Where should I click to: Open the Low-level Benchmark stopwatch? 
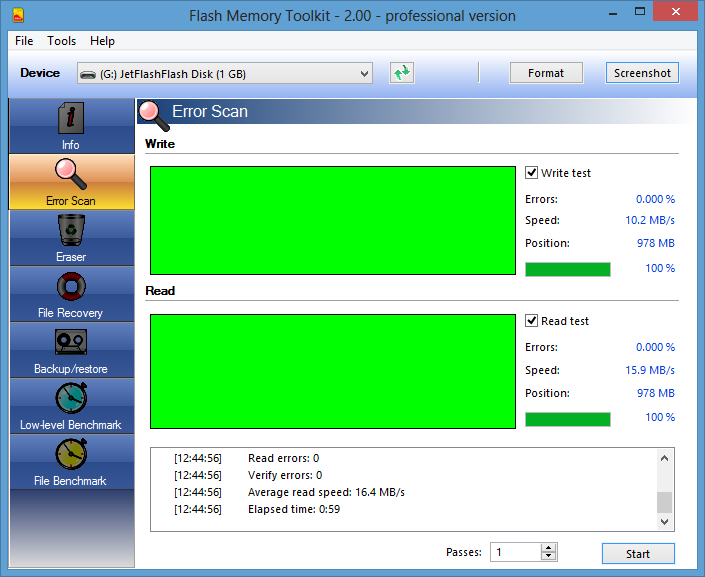70,398
